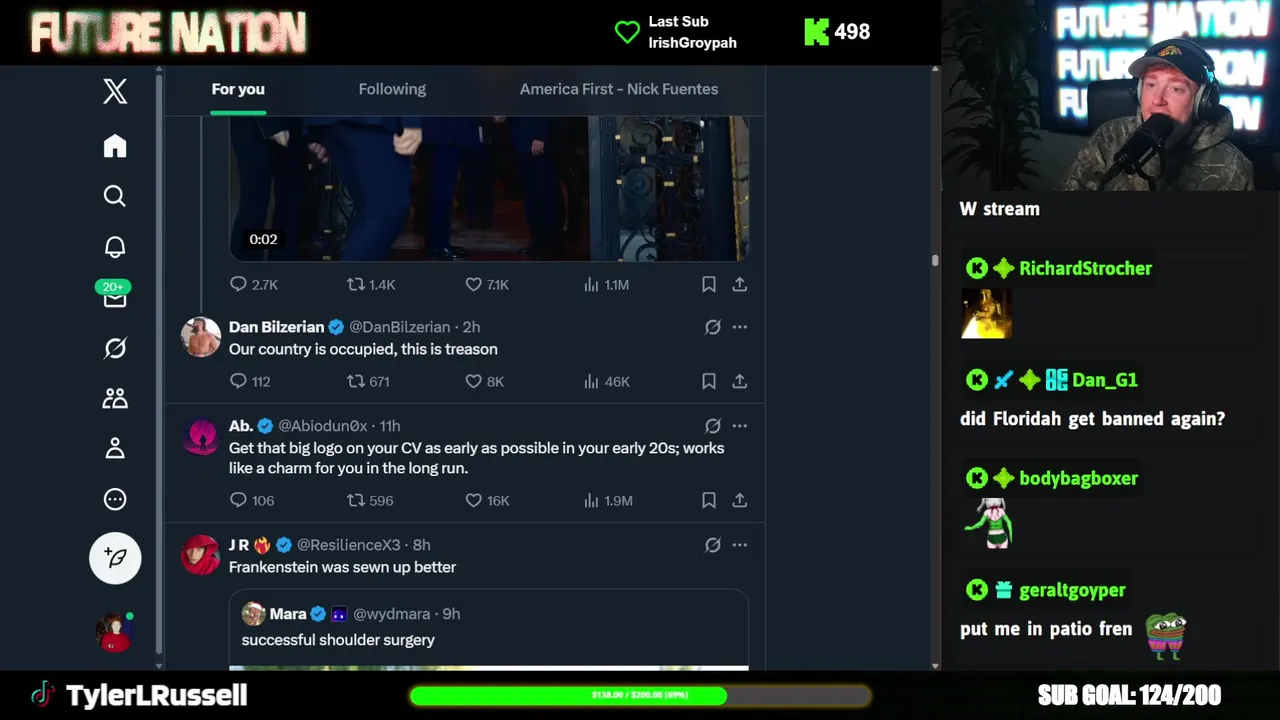Share Dan Bilzerian's post
1280x720 pixels.
tap(740, 381)
